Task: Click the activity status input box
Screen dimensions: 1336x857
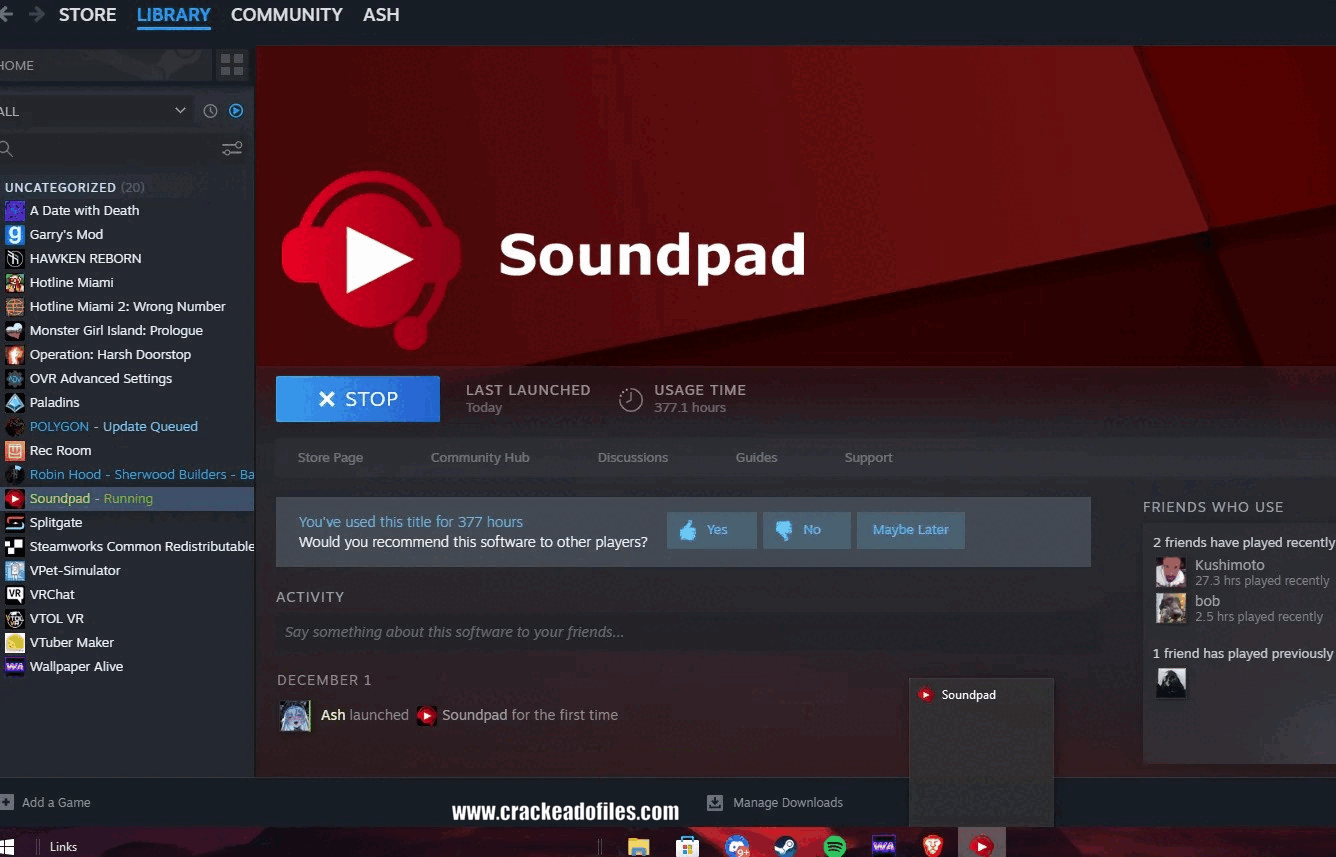Action: 686,632
